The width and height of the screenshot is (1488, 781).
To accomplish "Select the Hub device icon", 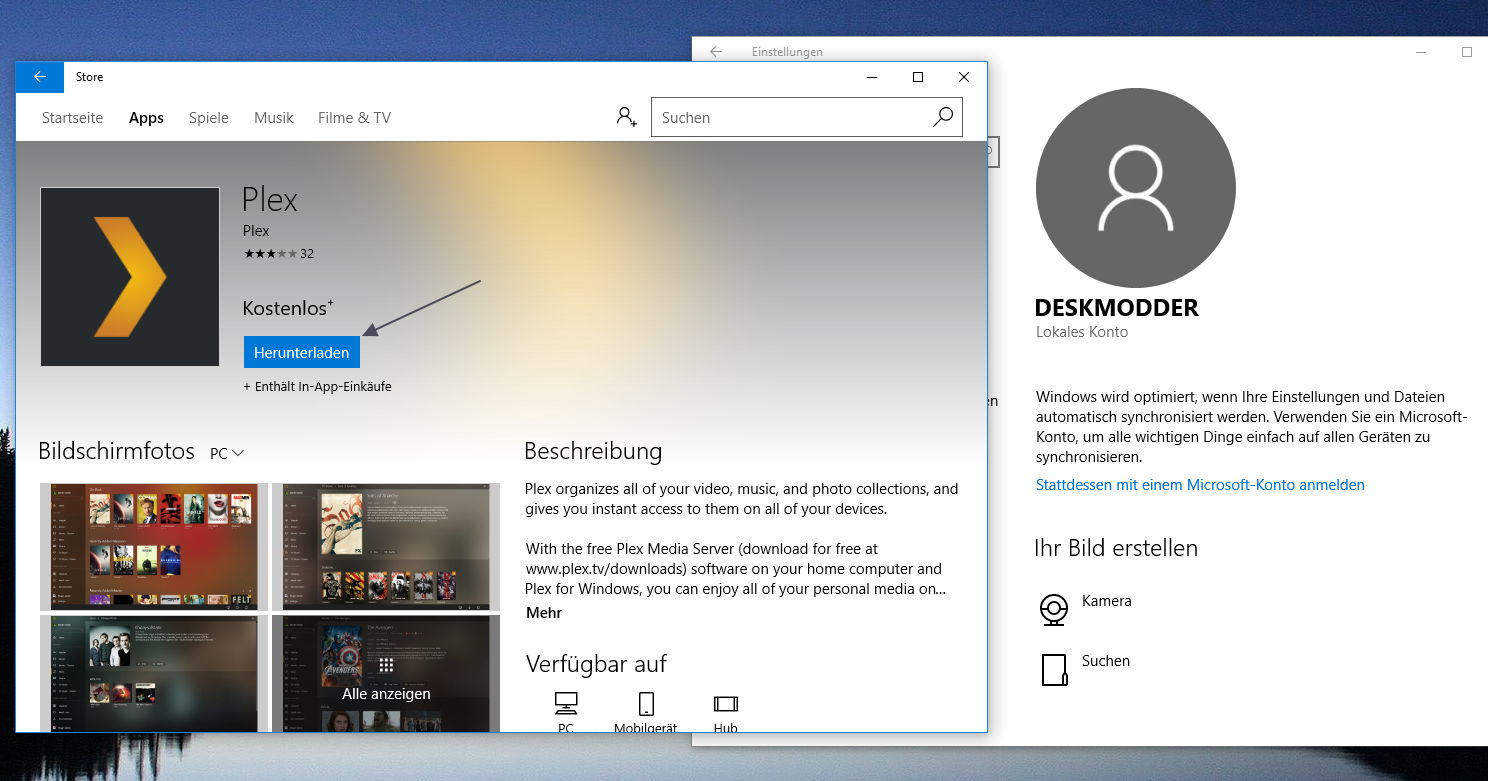I will (726, 703).
